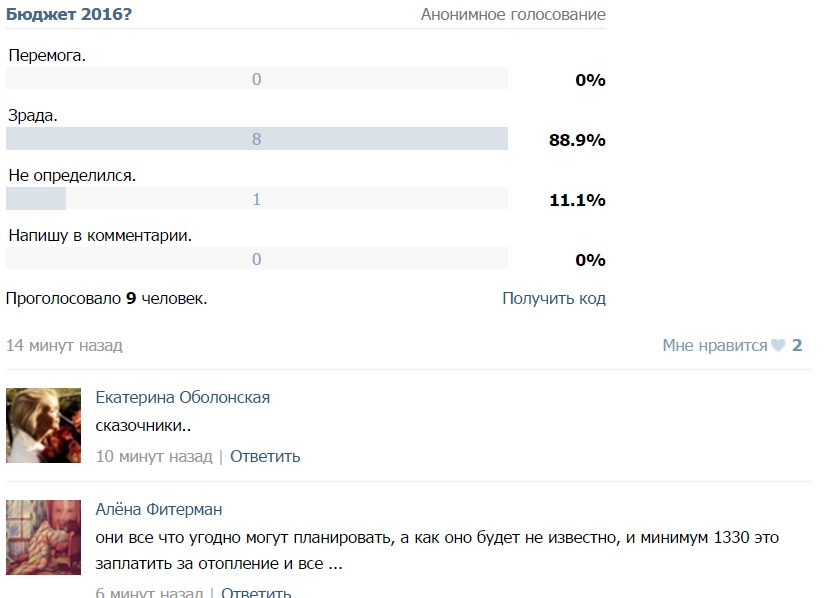
Task: Click the Анонимное голосование label
Action: 513,14
